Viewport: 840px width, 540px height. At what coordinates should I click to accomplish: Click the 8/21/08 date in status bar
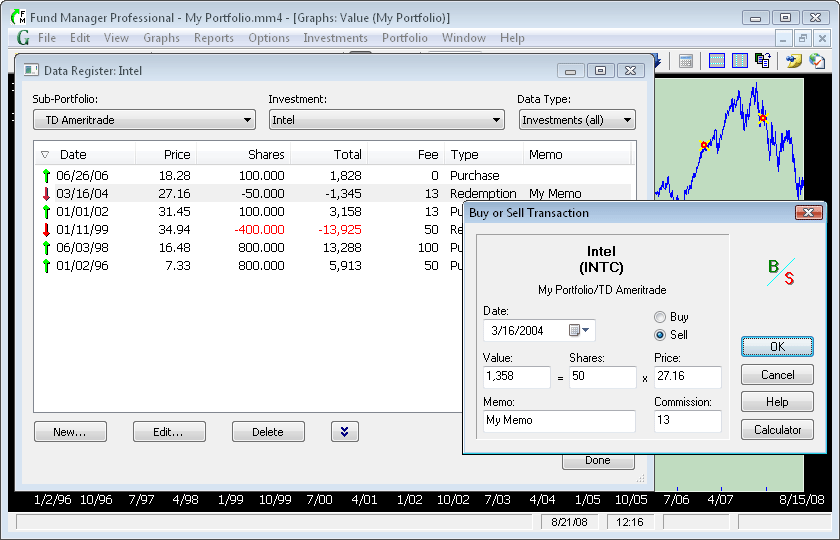(x=569, y=522)
